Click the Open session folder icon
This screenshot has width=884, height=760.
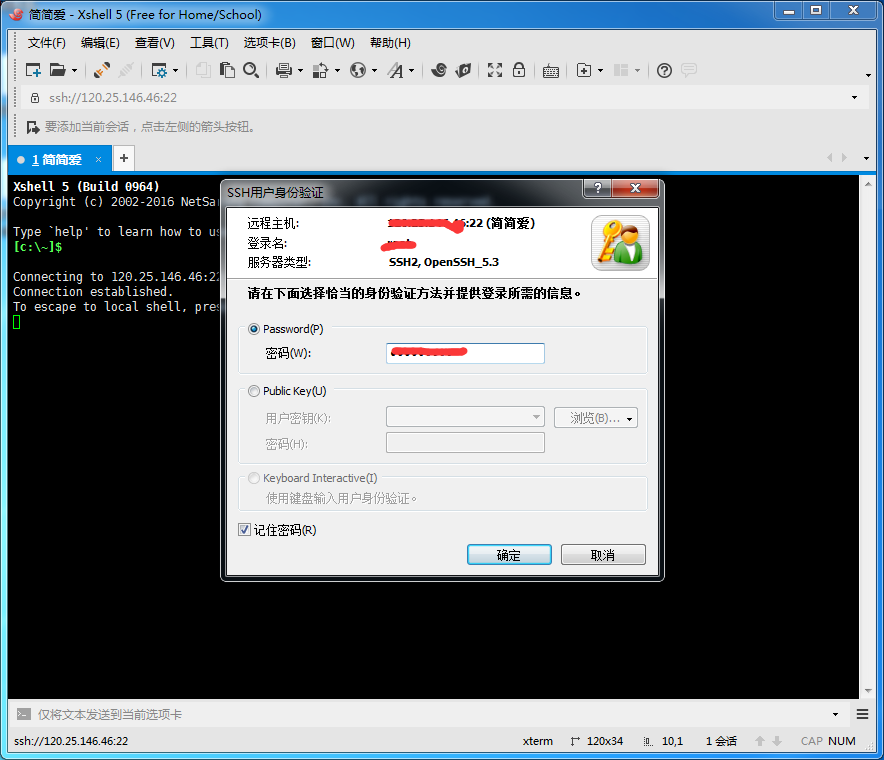[58, 70]
